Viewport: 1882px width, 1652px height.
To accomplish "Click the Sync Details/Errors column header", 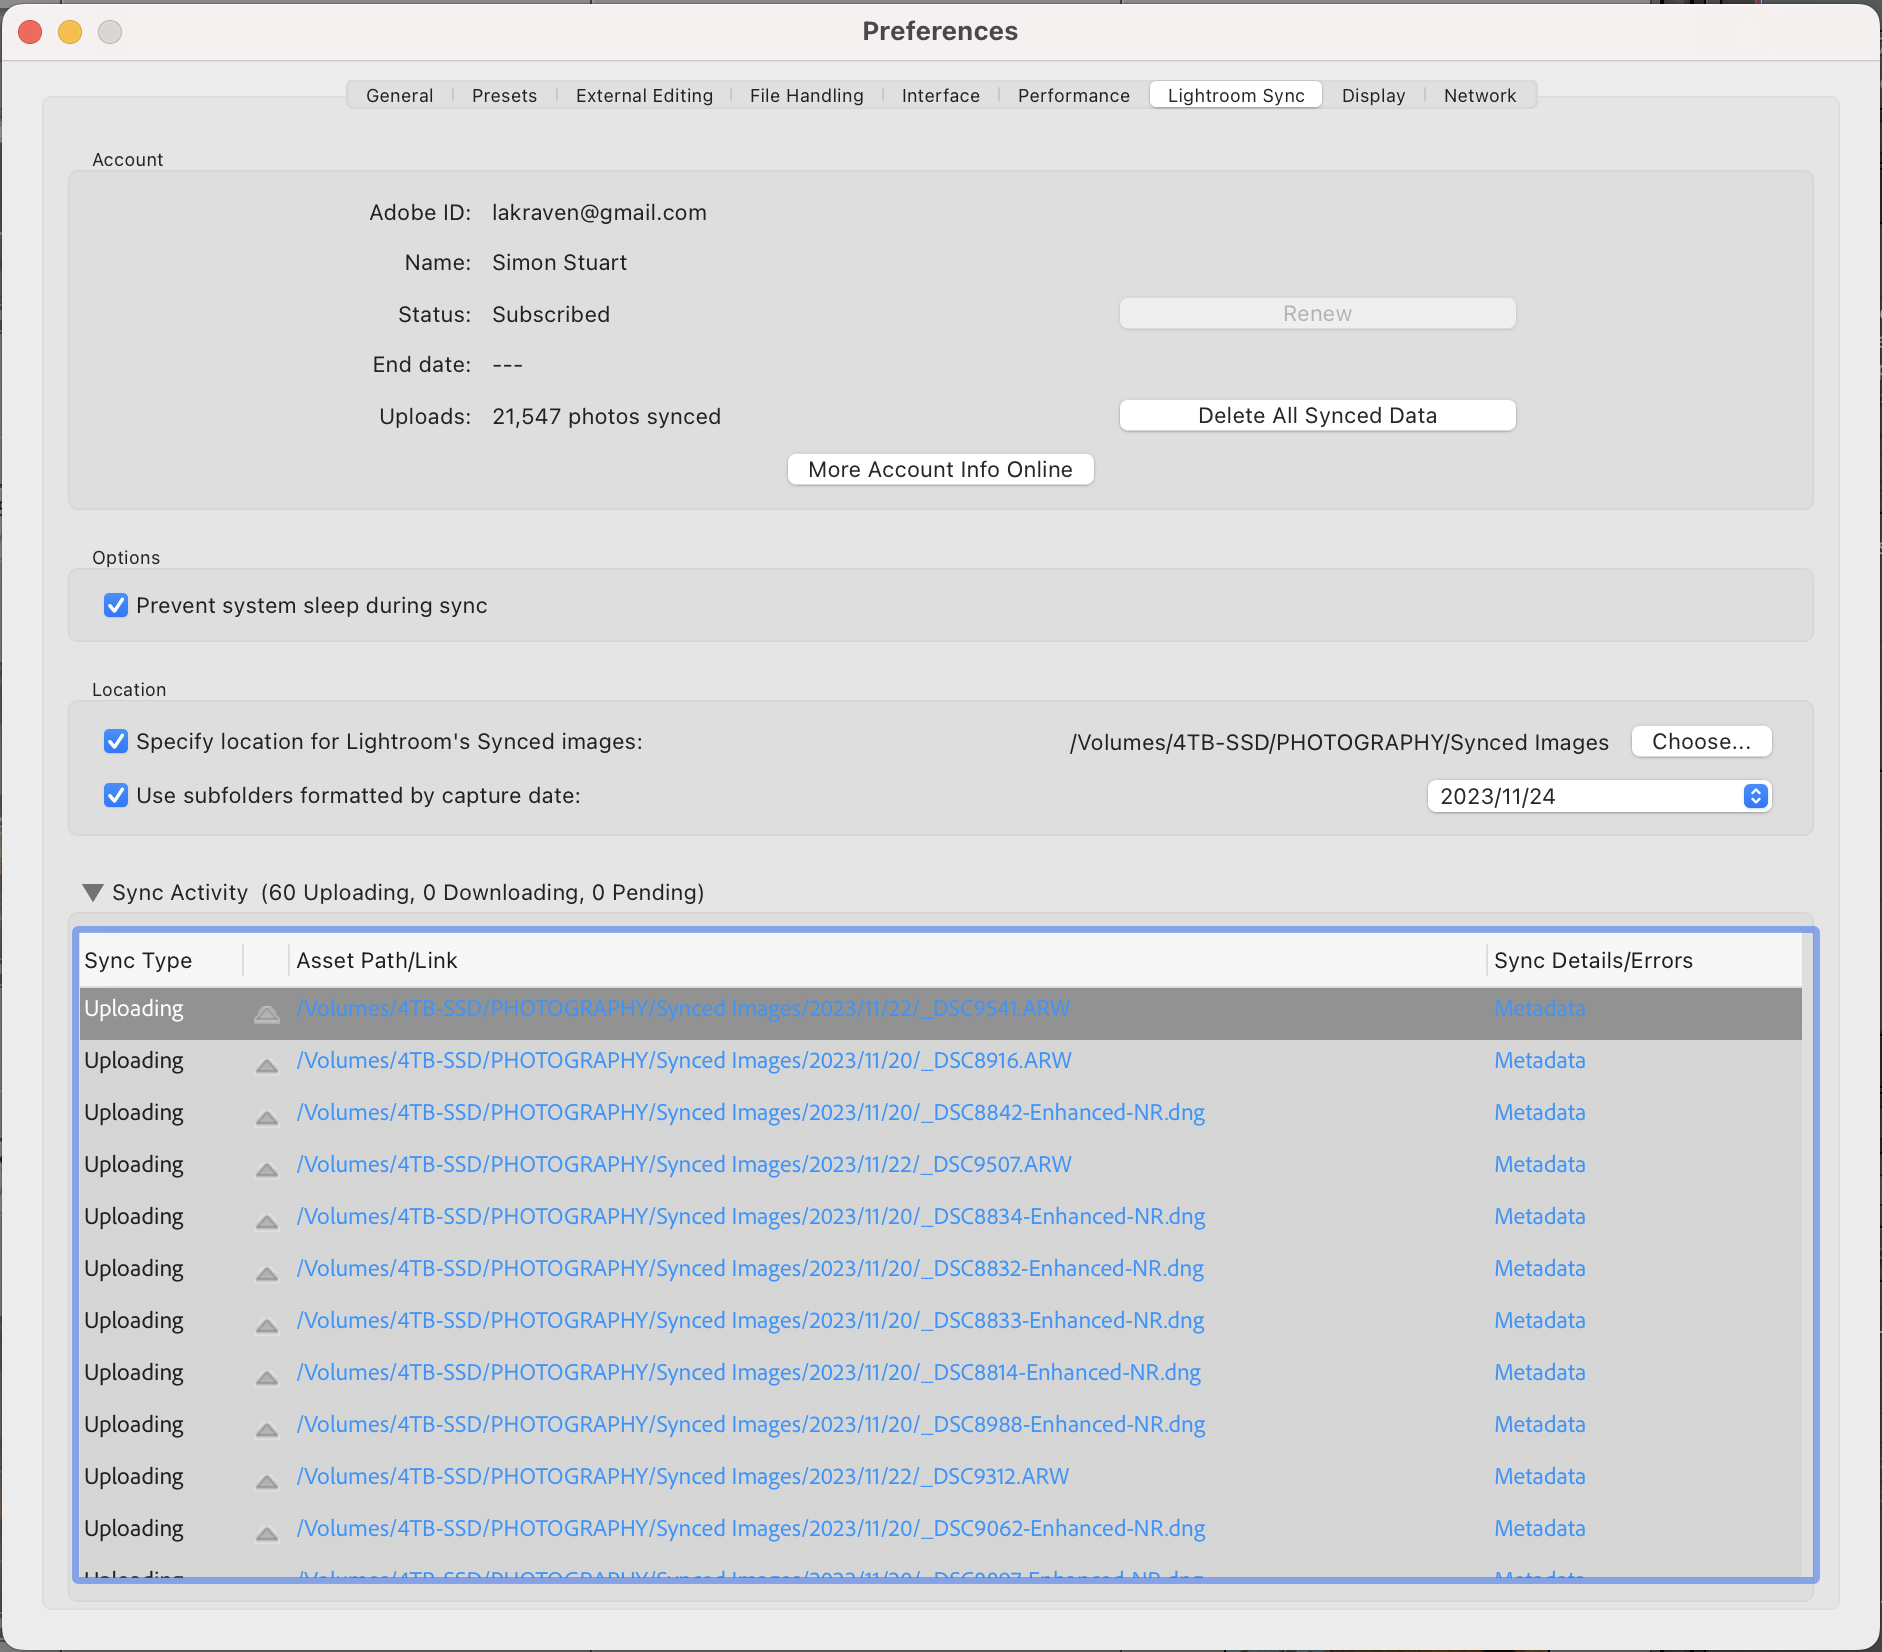I will [x=1645, y=961].
